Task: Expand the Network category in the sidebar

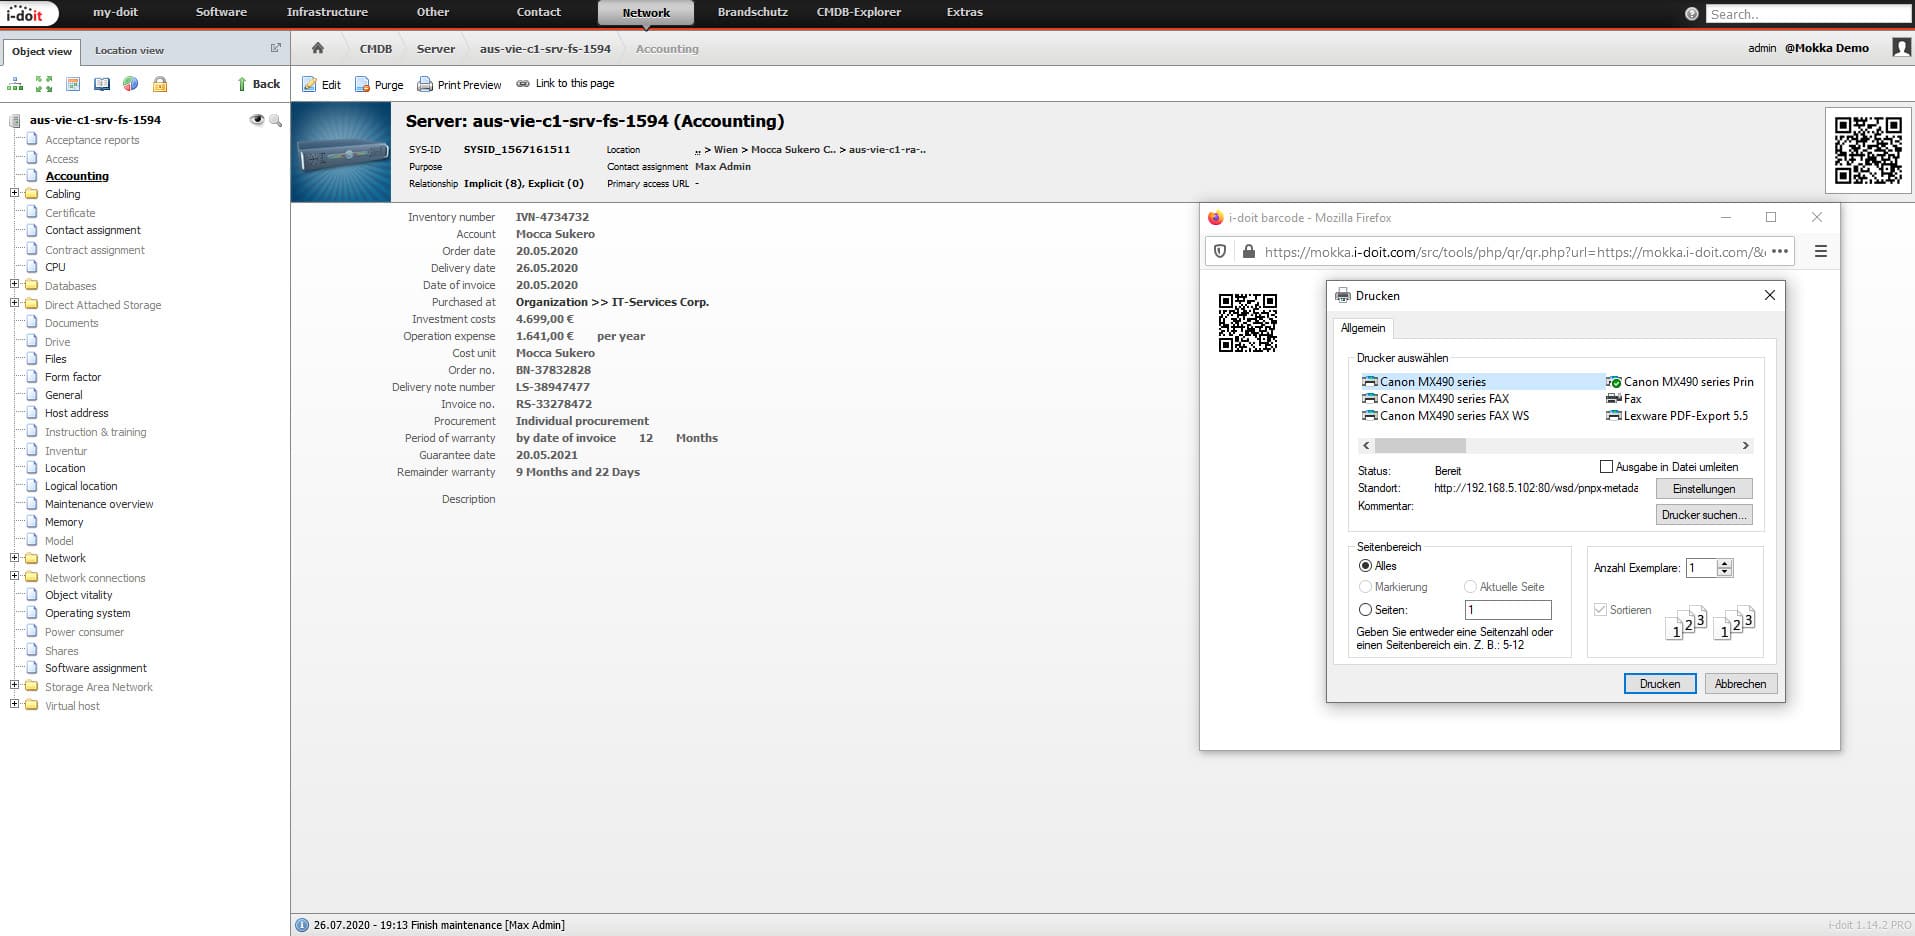Action: click(x=13, y=558)
